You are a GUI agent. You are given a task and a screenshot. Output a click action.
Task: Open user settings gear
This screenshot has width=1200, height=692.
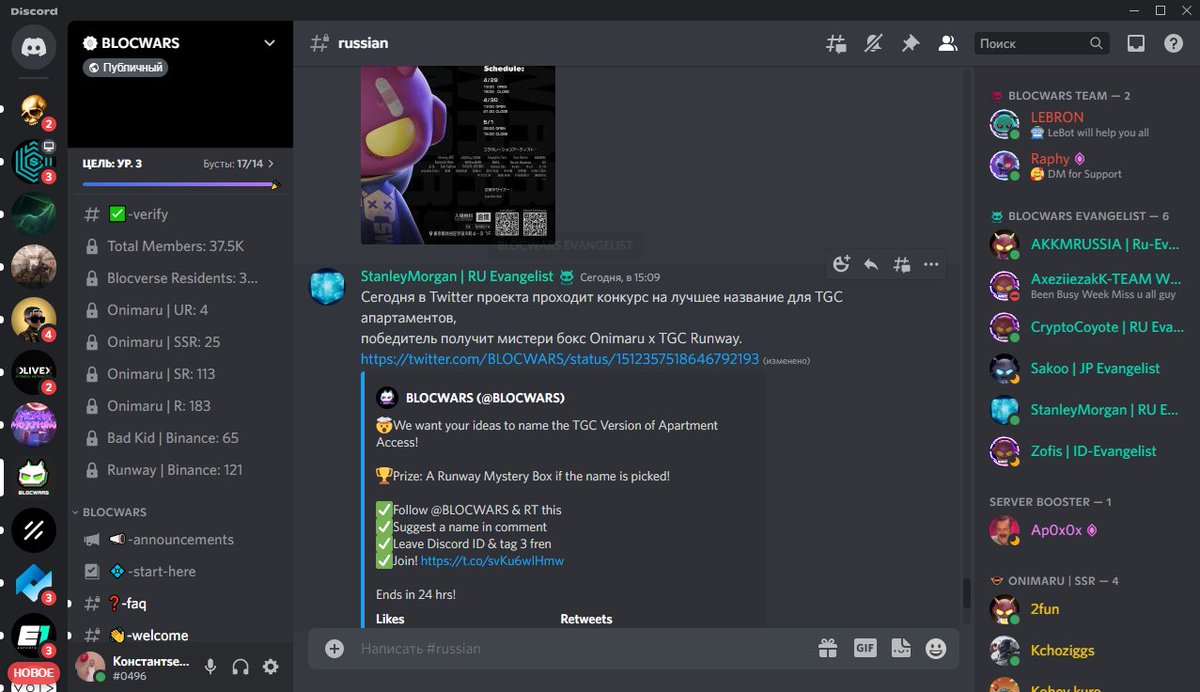click(270, 666)
